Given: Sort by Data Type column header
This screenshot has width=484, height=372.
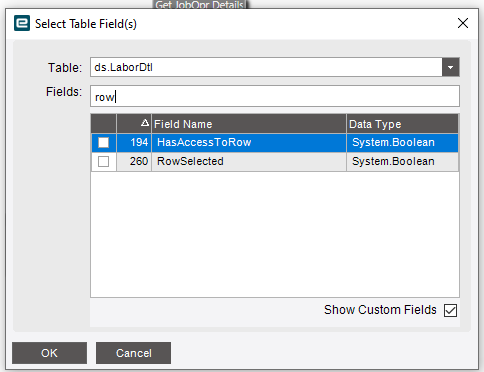Looking at the screenshot, I should [x=402, y=124].
